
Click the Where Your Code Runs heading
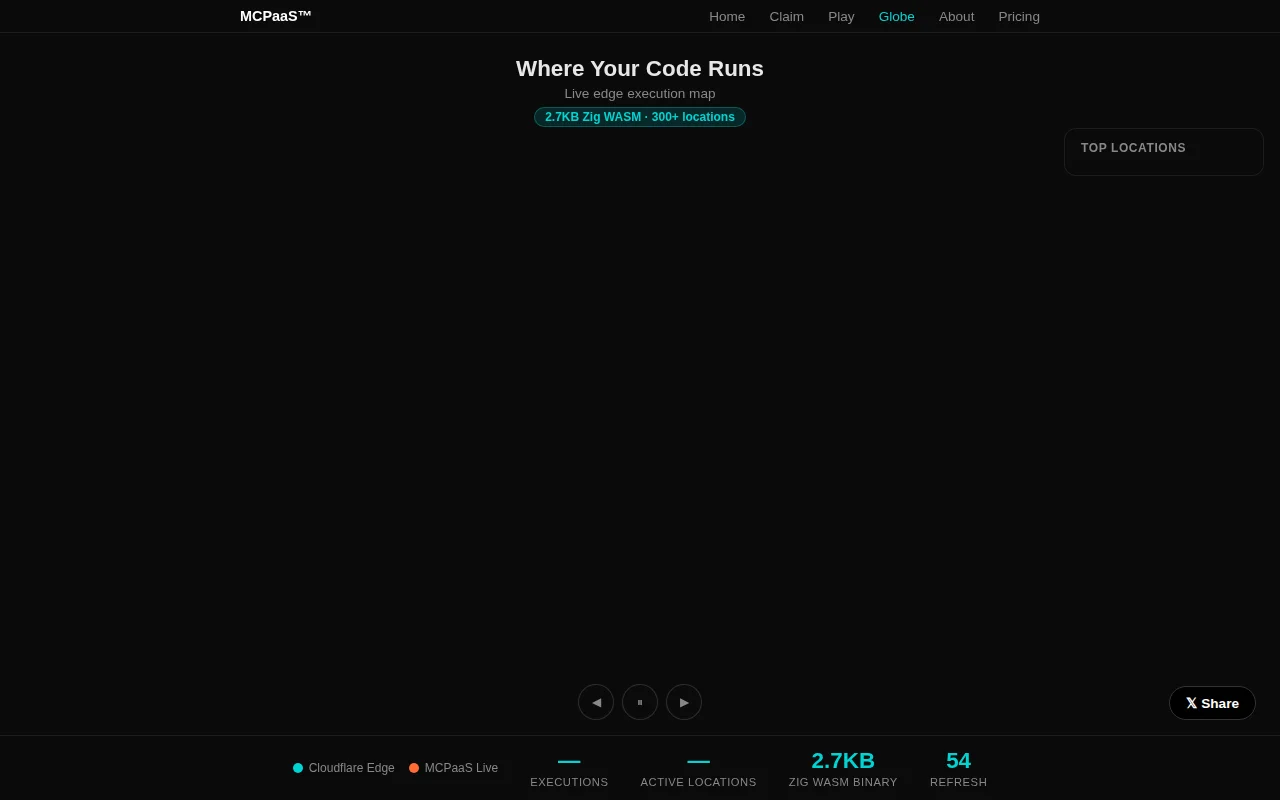640,69
